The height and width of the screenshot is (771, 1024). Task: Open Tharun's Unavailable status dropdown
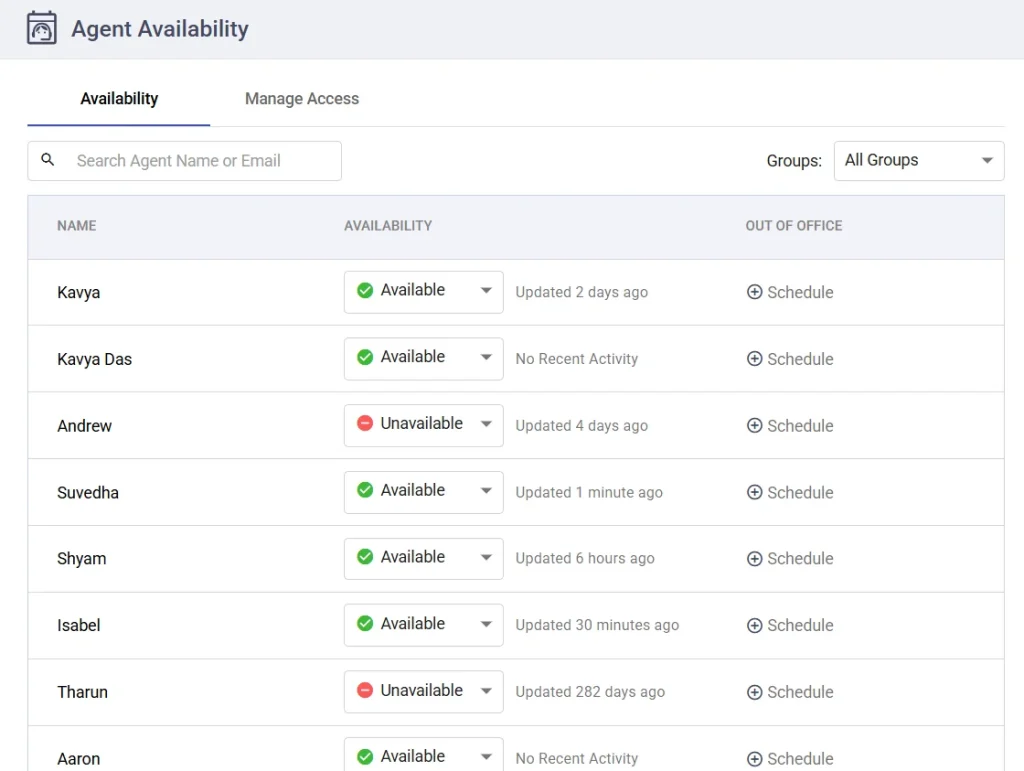pyautogui.click(x=424, y=692)
